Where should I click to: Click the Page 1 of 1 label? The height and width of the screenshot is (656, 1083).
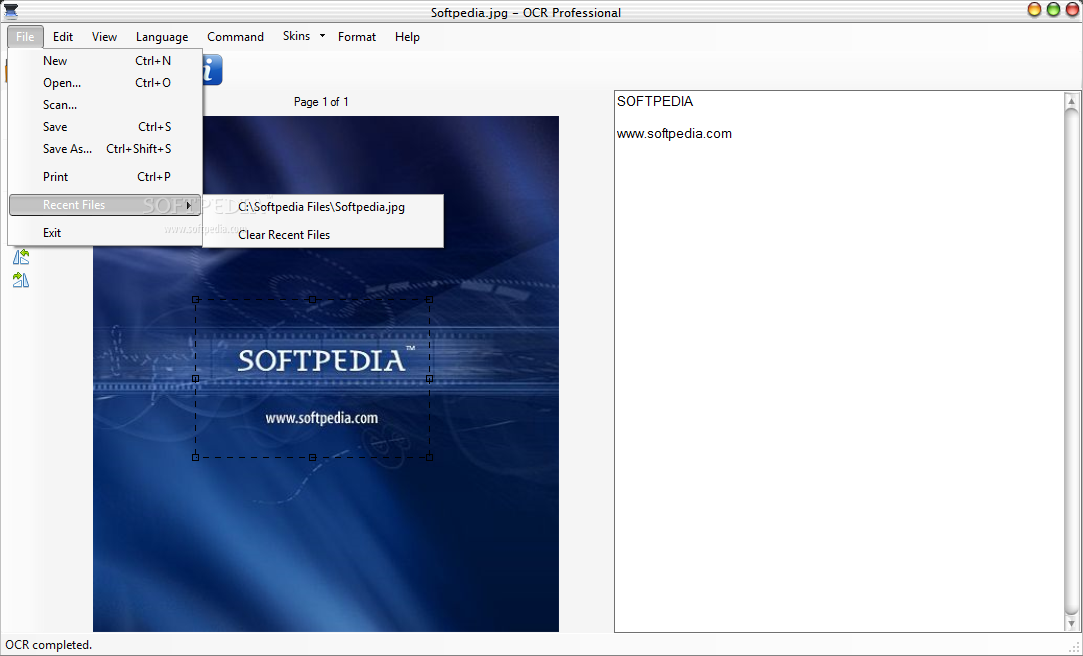coord(321,102)
